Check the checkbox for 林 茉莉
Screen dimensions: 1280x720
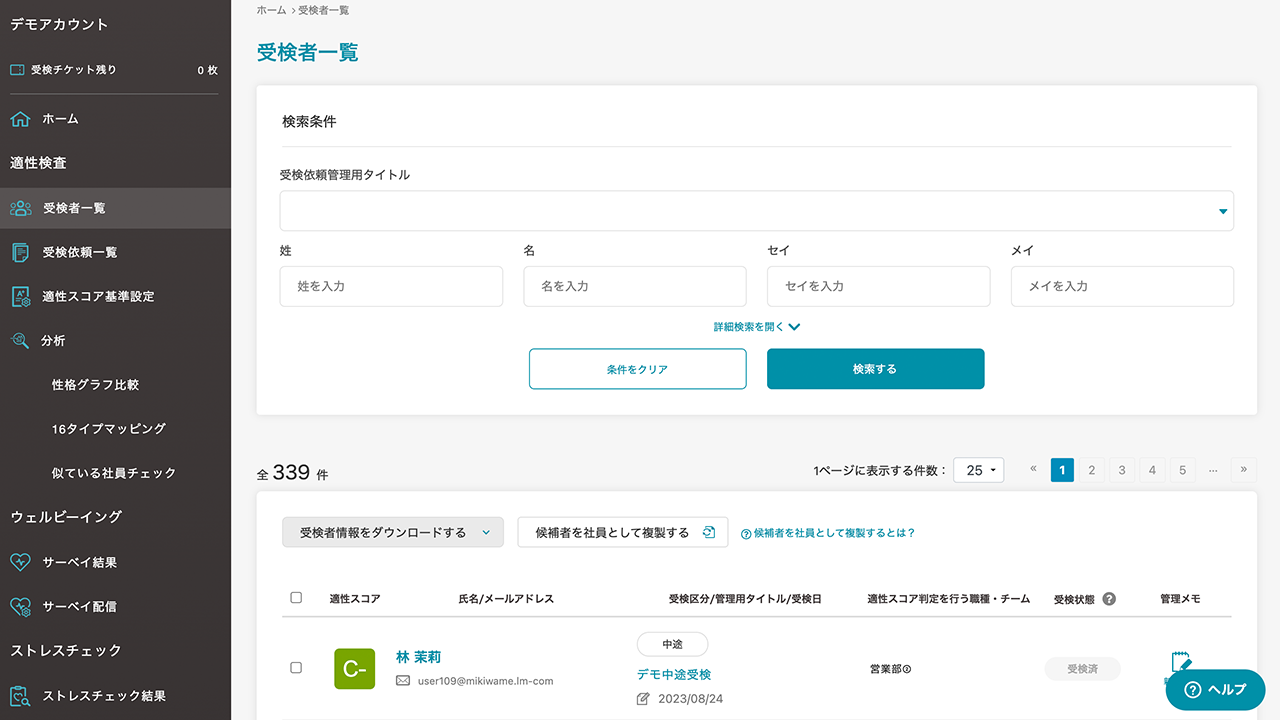(296, 667)
